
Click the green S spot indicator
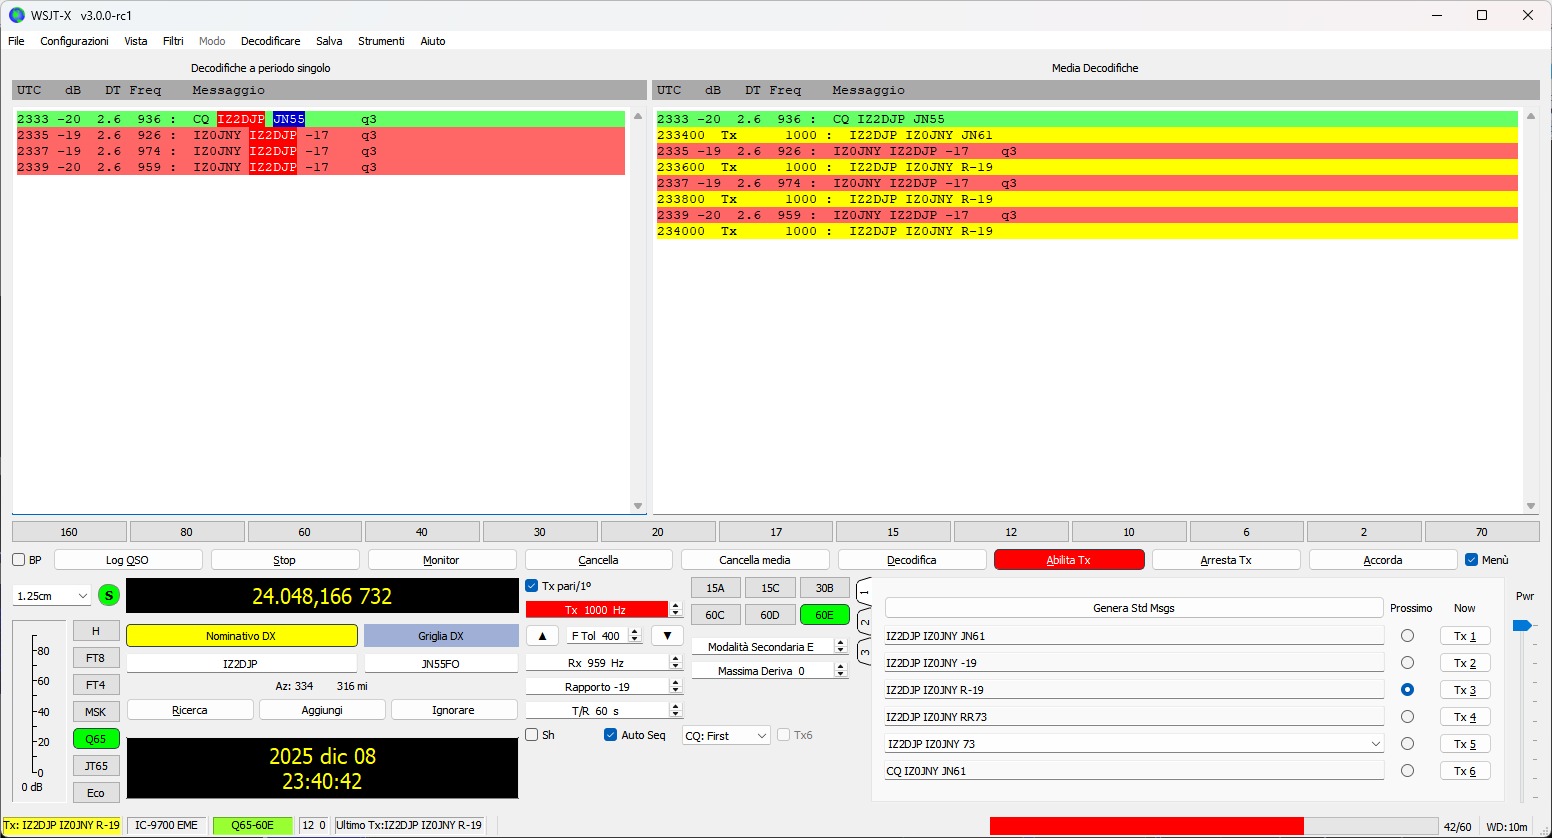108,595
